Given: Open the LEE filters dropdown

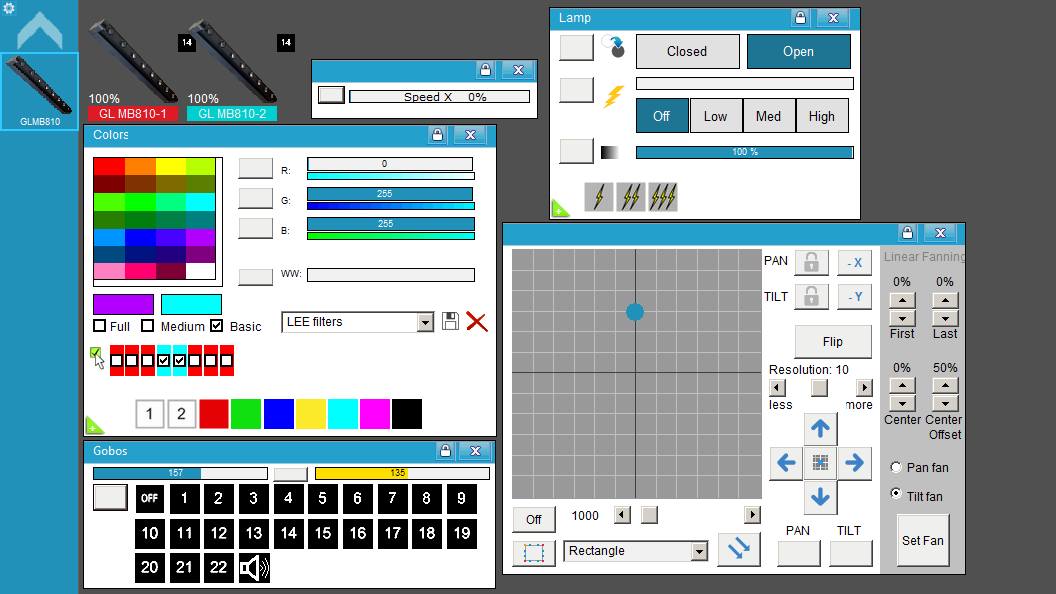Looking at the screenshot, I should pos(425,323).
